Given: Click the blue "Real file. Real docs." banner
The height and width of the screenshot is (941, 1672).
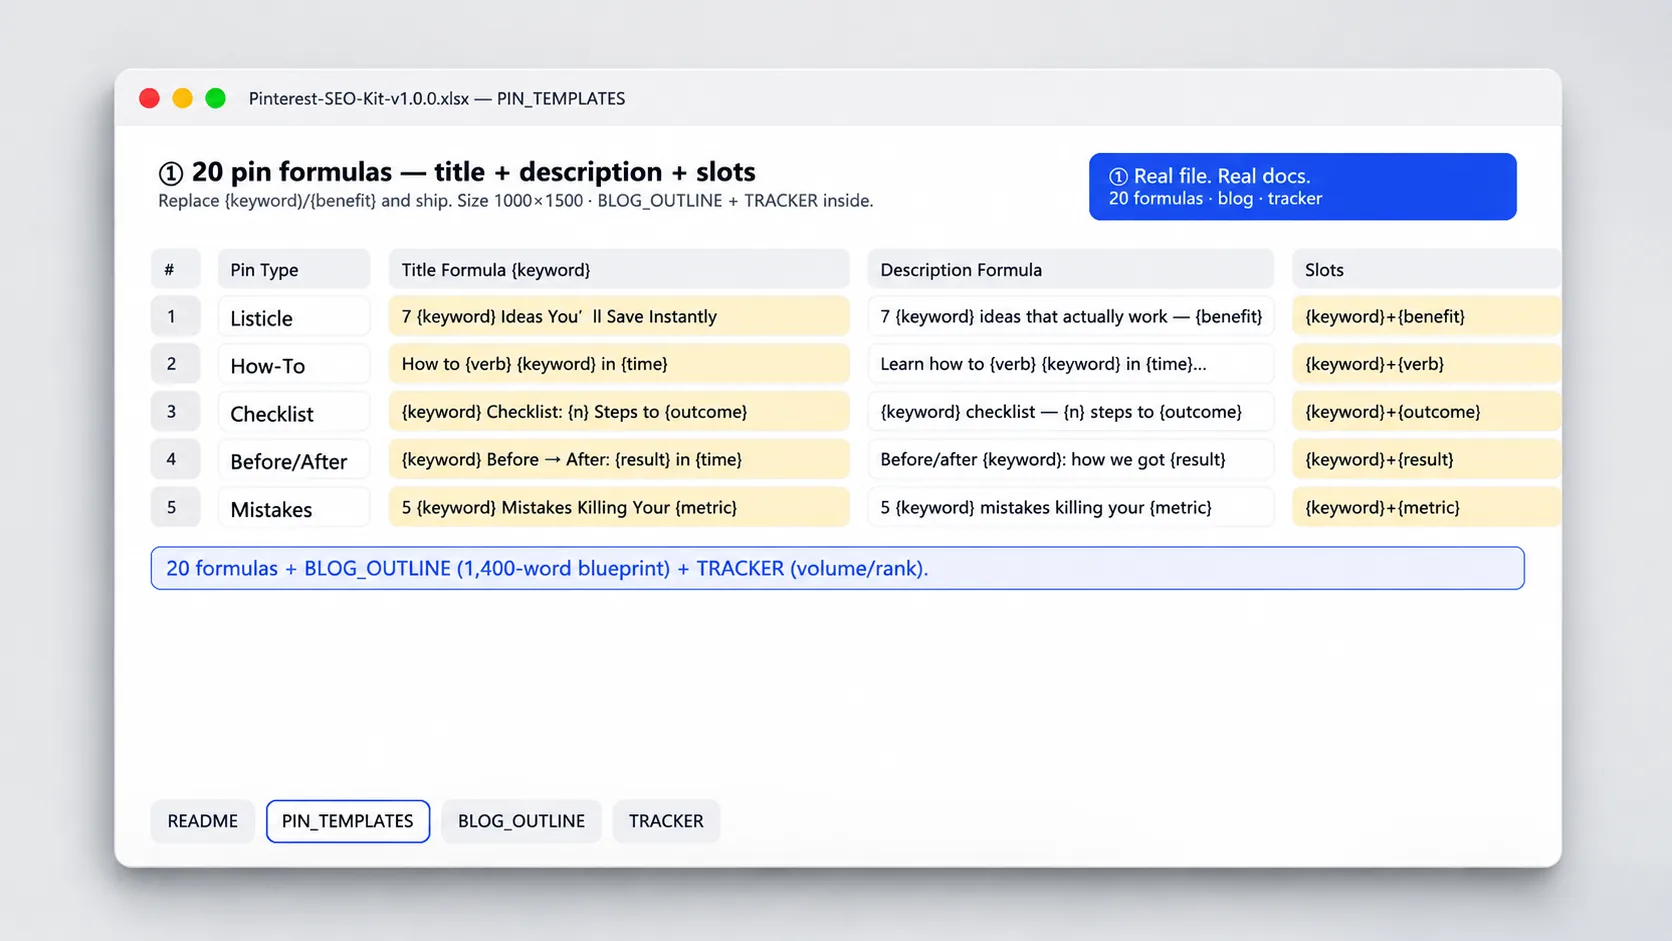Looking at the screenshot, I should coord(1302,187).
